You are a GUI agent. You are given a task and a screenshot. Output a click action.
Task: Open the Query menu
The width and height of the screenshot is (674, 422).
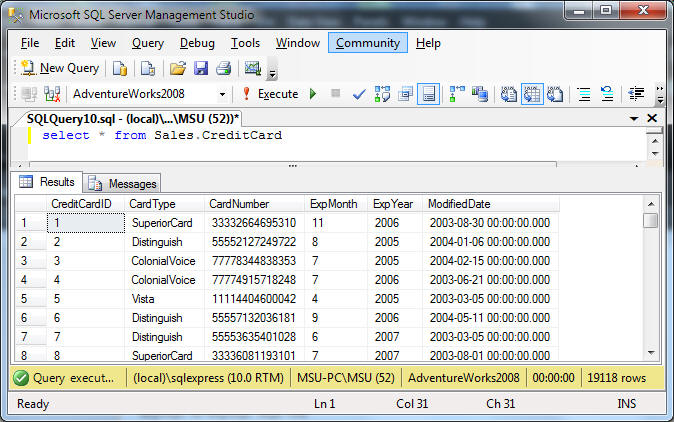click(148, 43)
